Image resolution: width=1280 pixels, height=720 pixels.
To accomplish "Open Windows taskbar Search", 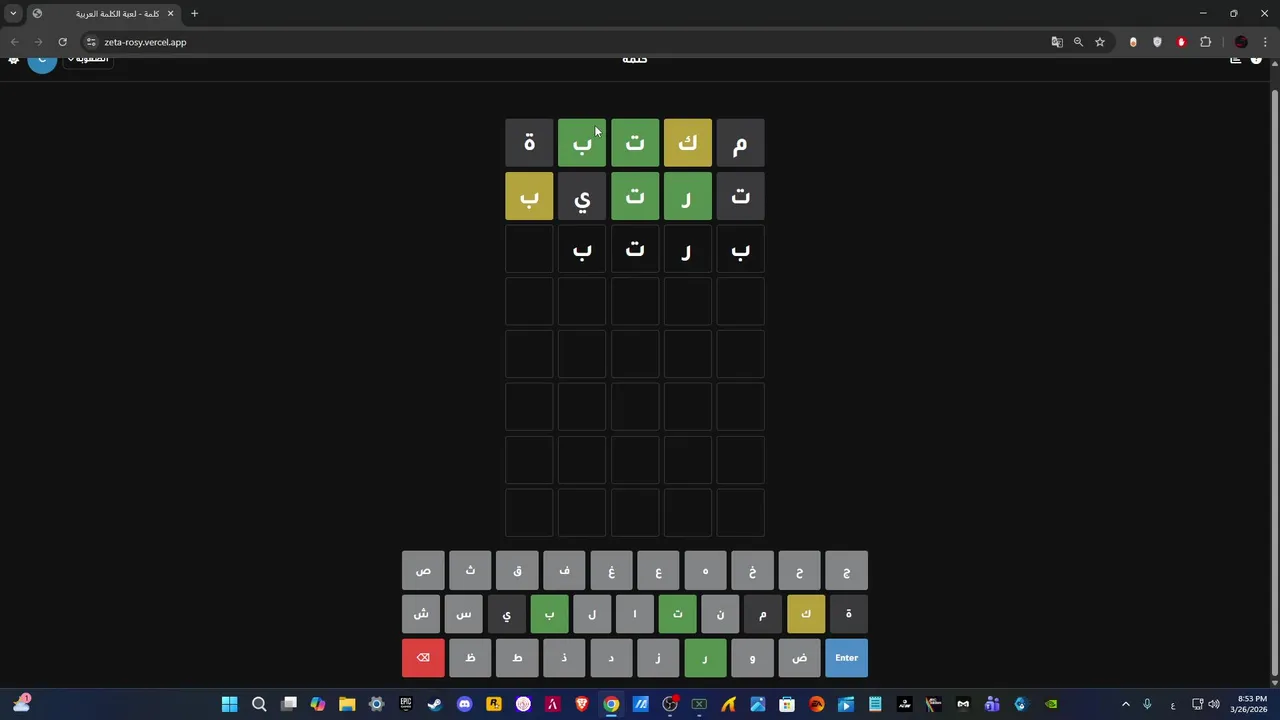I will pyautogui.click(x=259, y=704).
